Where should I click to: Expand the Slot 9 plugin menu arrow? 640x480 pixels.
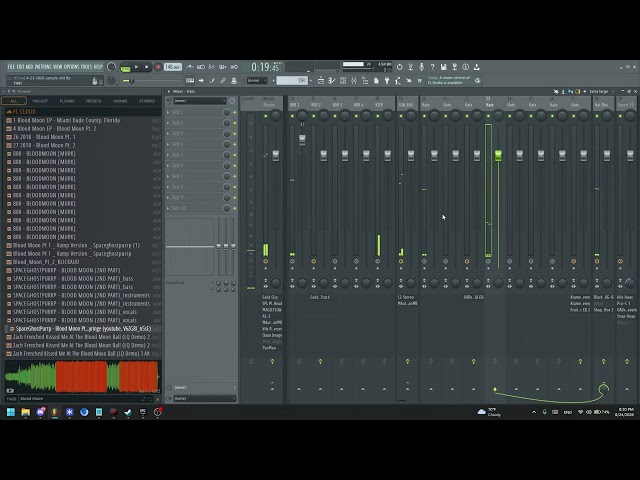click(168, 198)
